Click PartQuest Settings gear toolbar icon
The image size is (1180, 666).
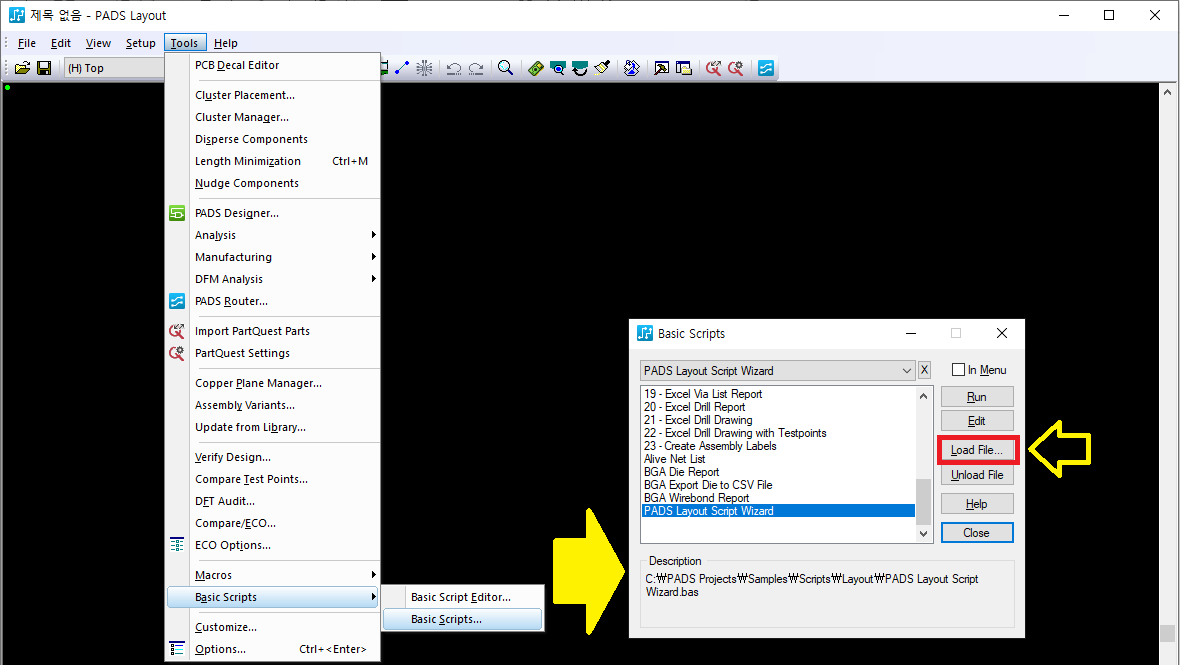tap(736, 68)
